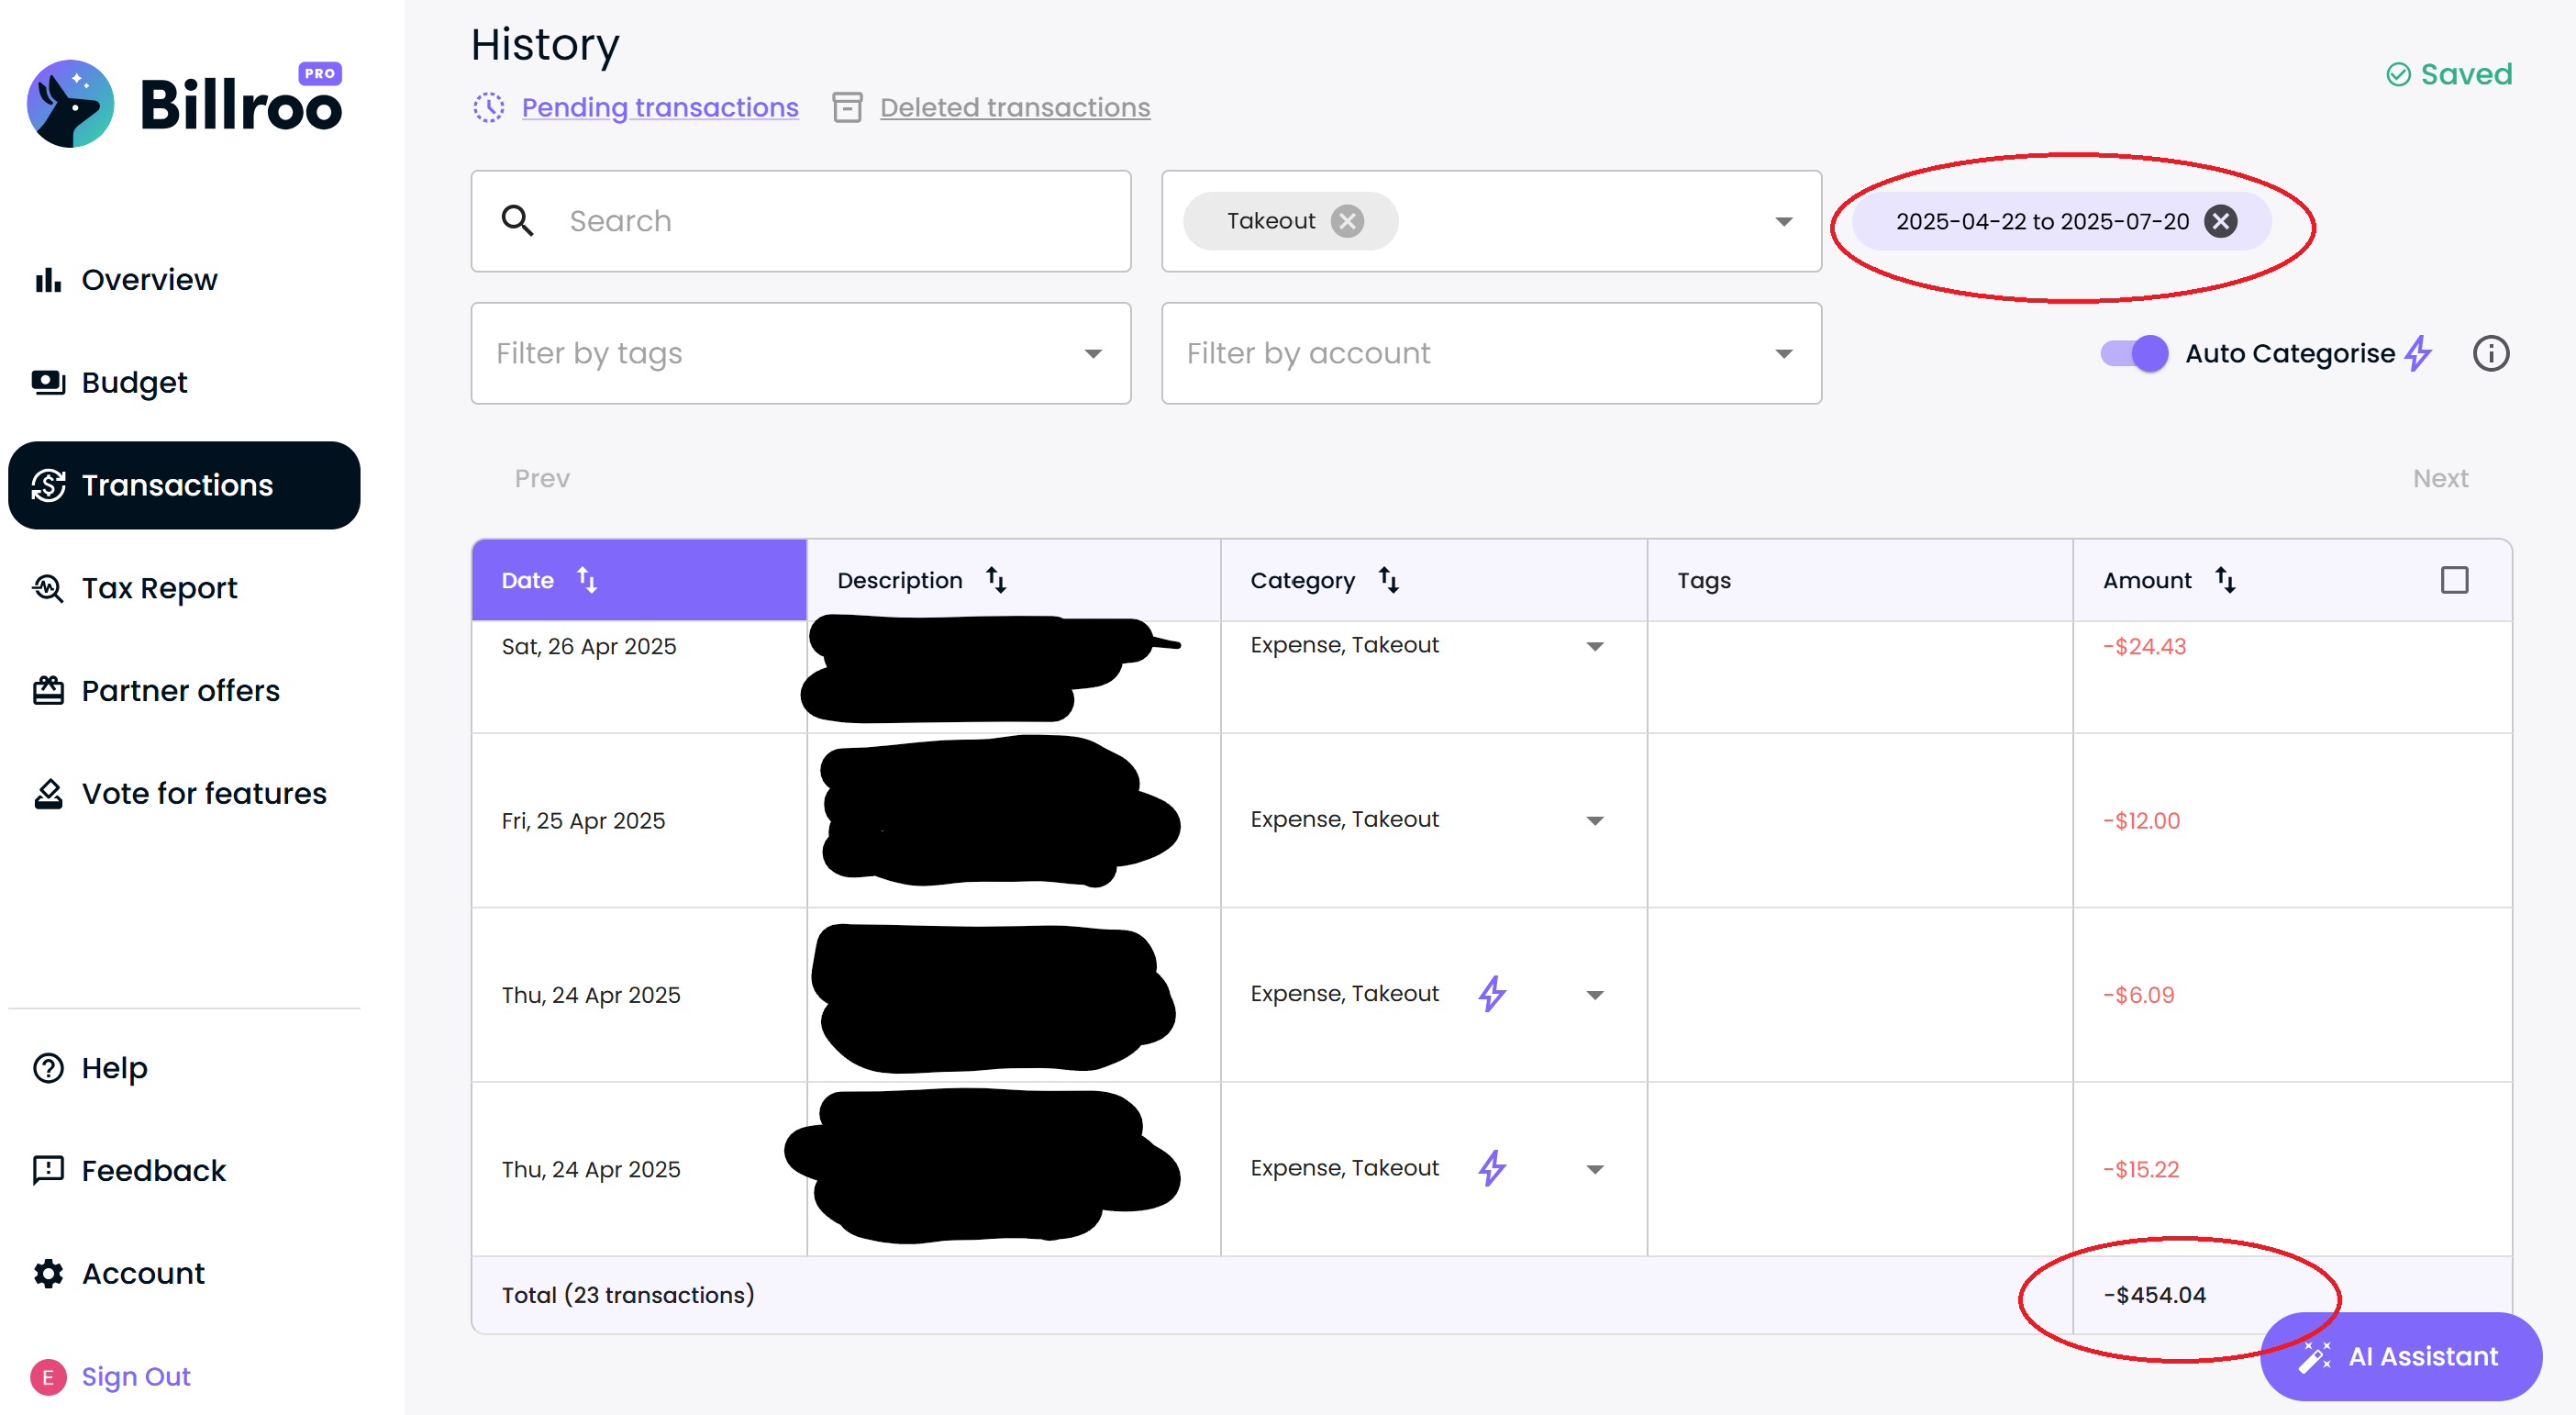2576x1415 pixels.
Task: Sort by Category using the arrows icon
Action: tap(1389, 580)
